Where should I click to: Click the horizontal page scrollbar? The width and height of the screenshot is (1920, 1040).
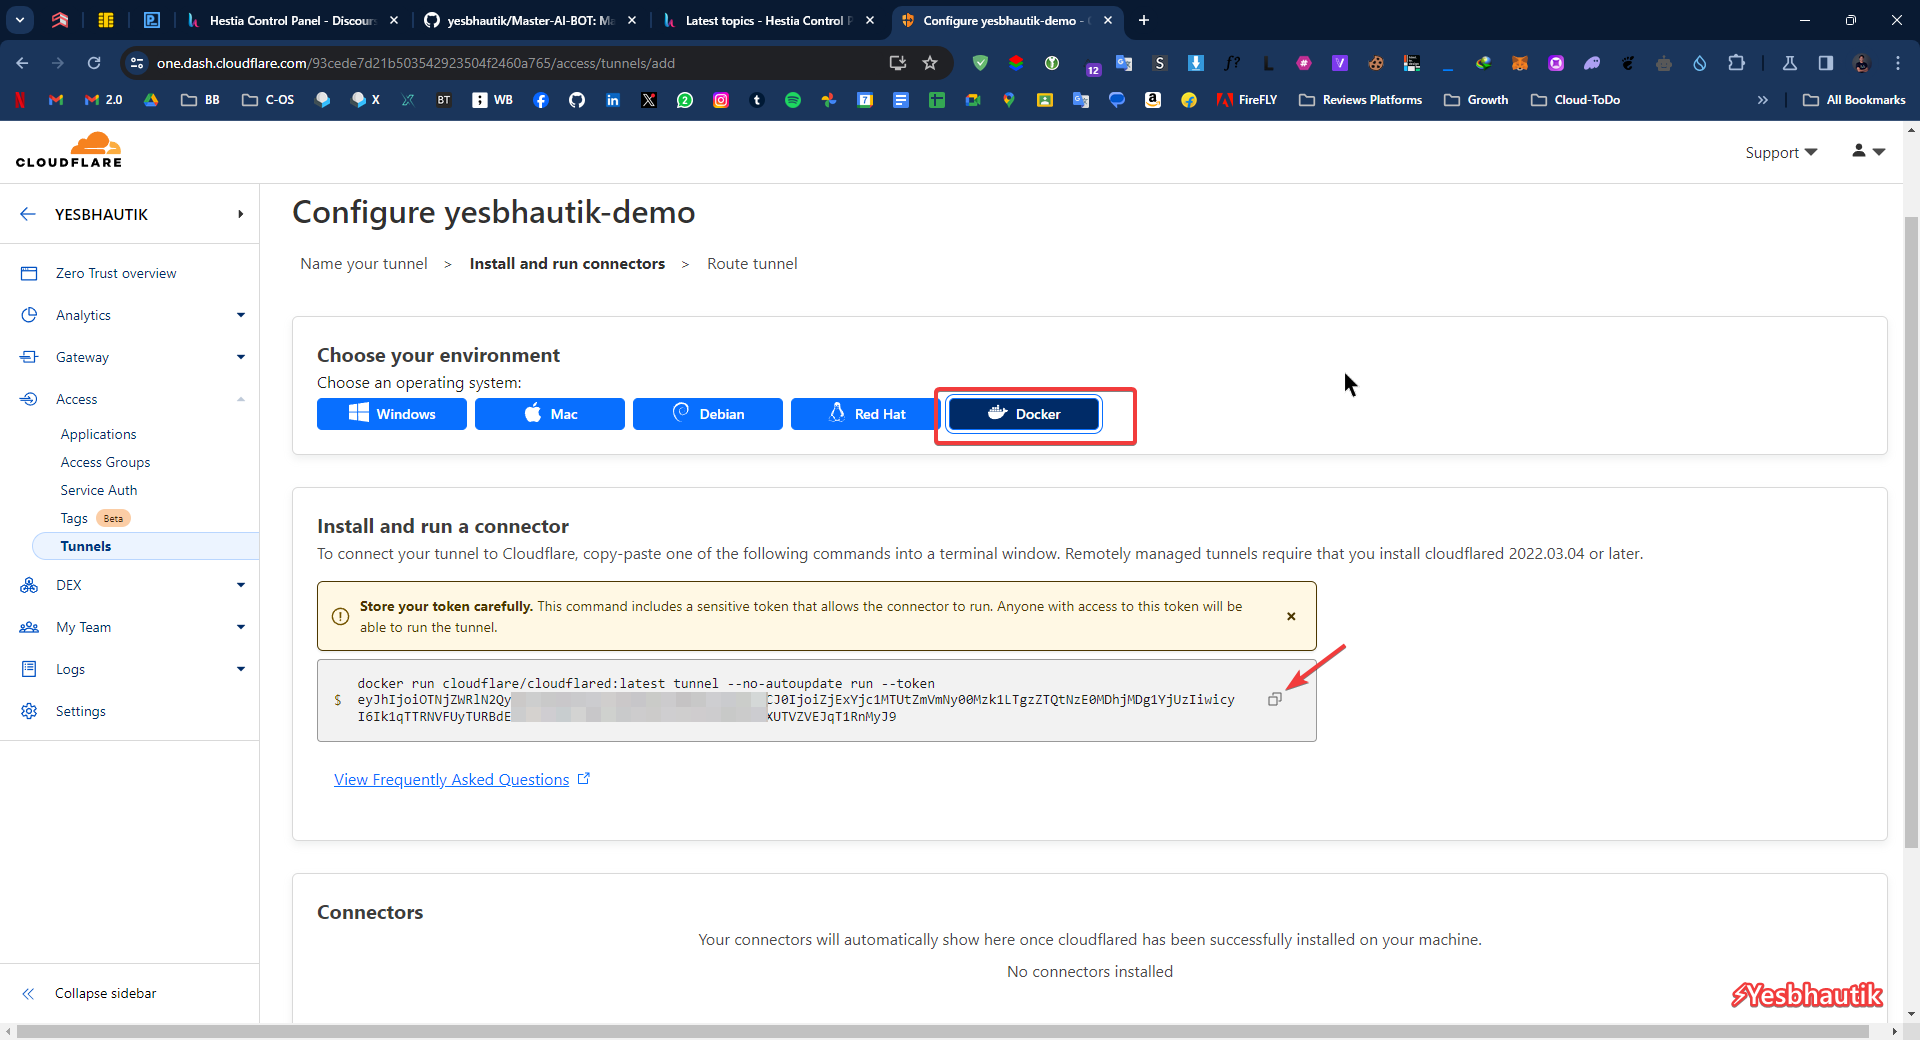(x=943, y=1030)
